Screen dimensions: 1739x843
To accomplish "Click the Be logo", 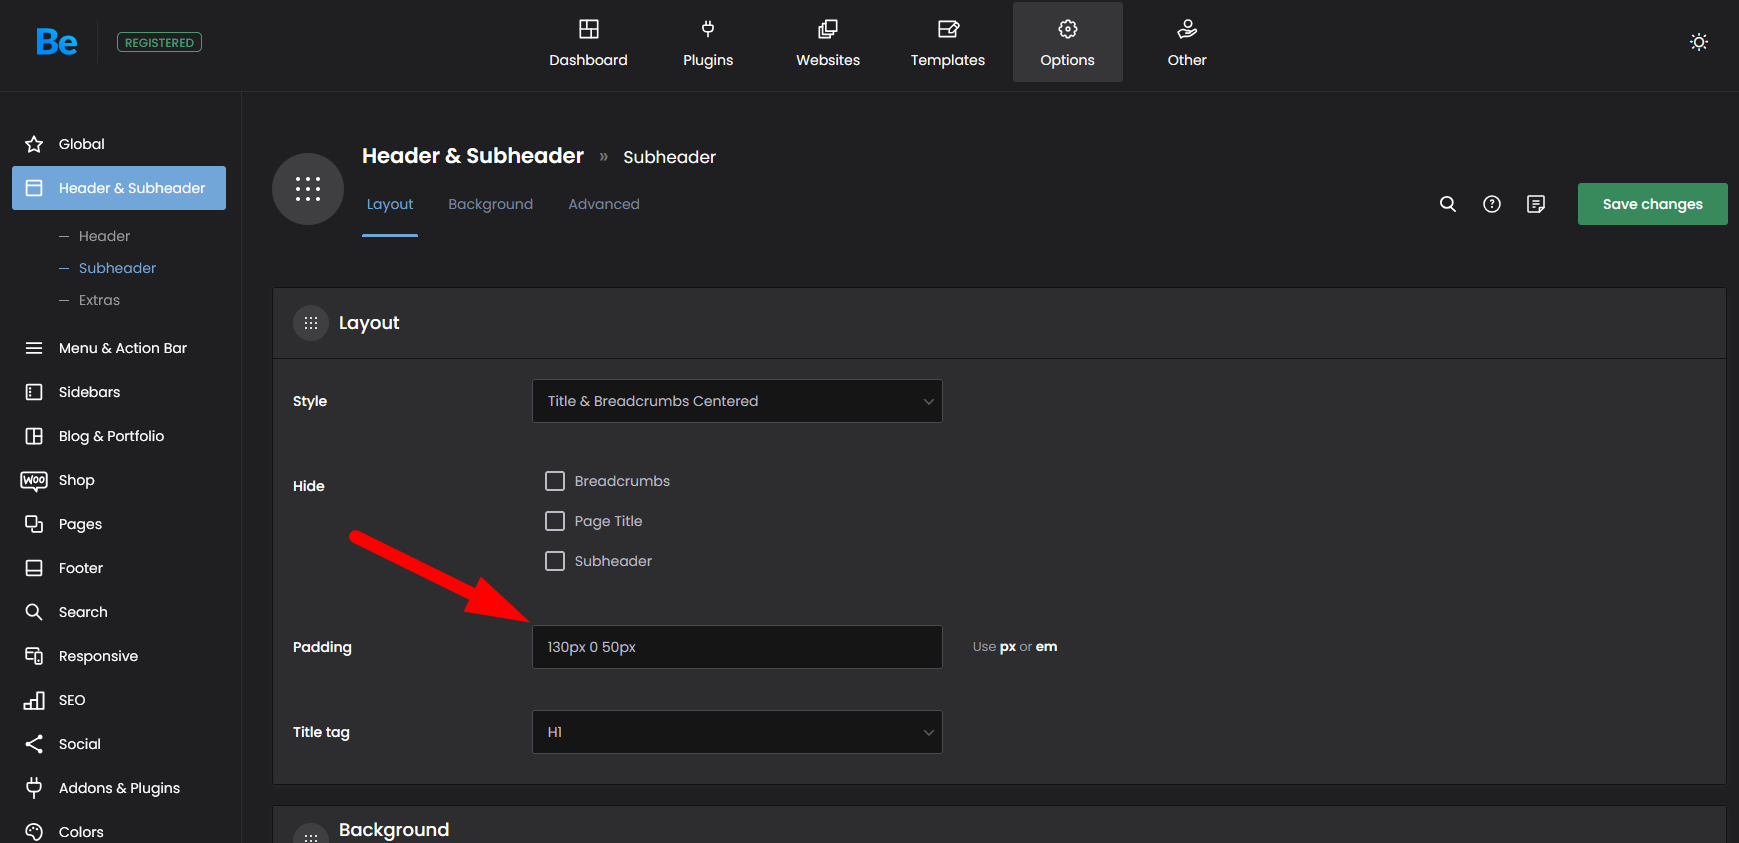I will click(x=56, y=42).
